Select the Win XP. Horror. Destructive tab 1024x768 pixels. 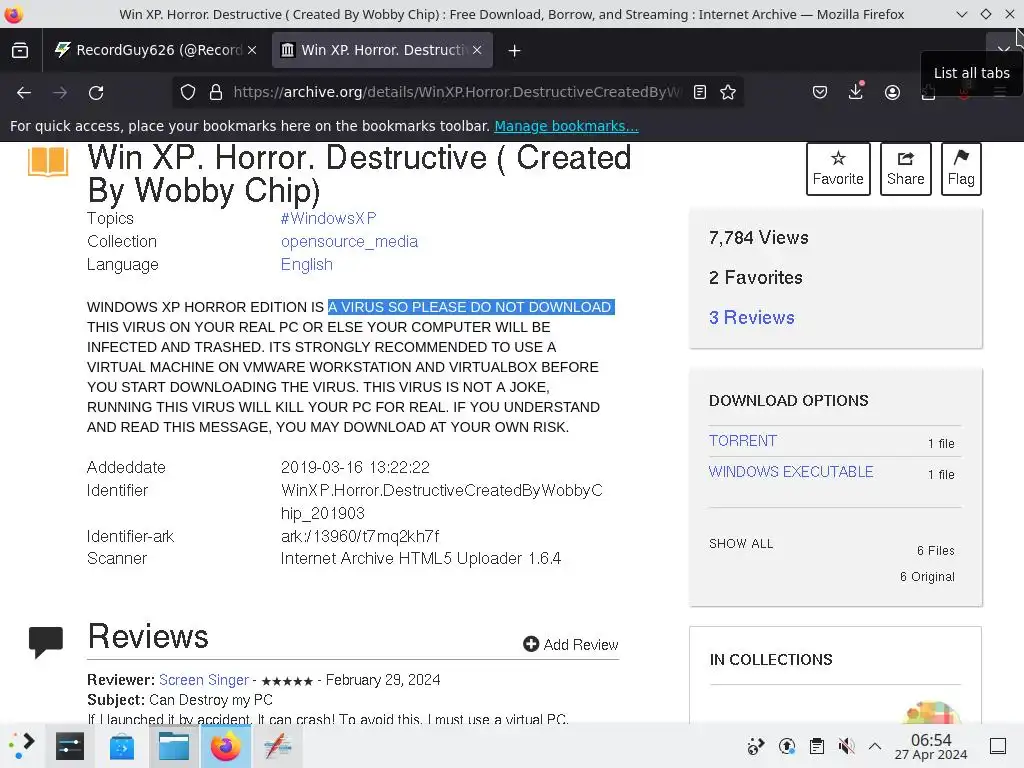point(381,50)
